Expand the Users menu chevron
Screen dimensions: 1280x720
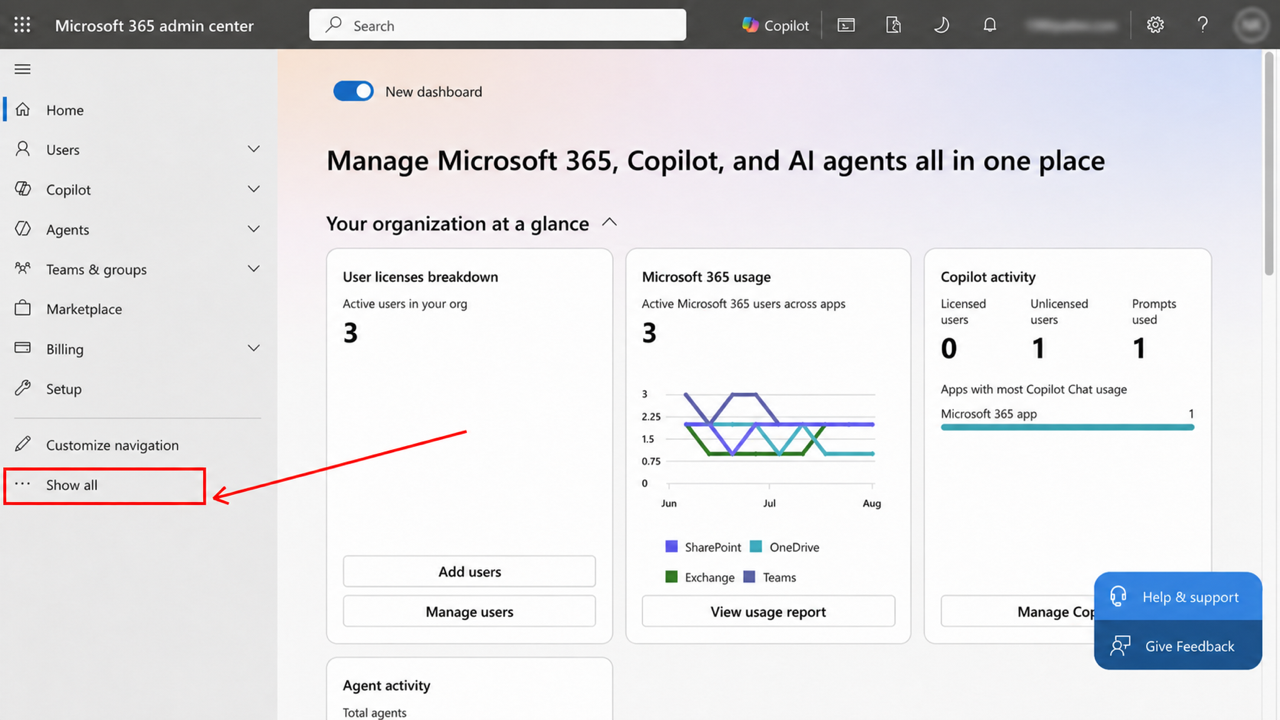[x=254, y=149]
